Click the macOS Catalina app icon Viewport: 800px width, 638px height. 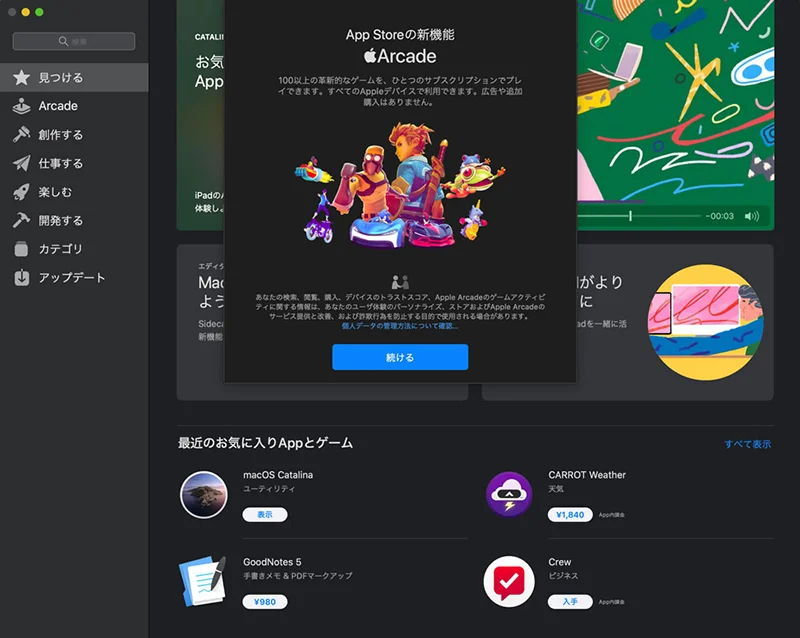[x=204, y=495]
